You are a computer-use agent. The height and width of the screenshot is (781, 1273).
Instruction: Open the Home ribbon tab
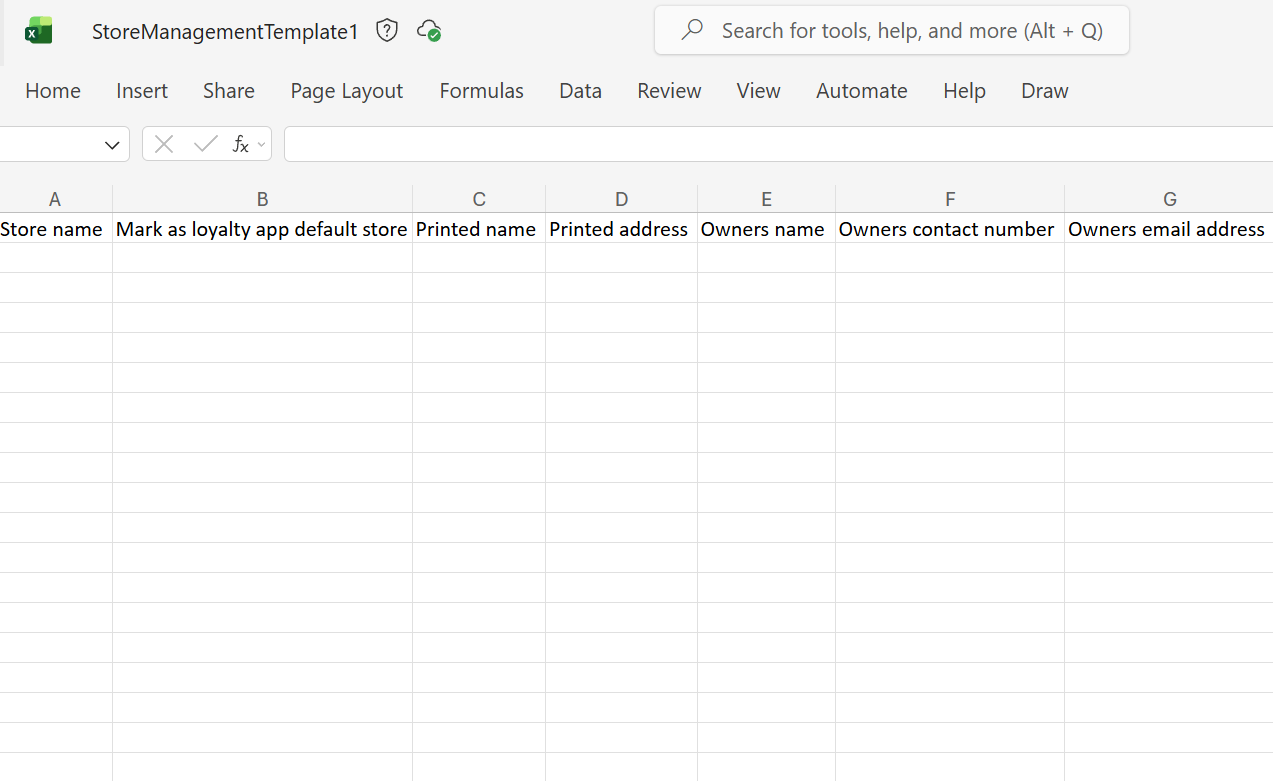coord(53,91)
